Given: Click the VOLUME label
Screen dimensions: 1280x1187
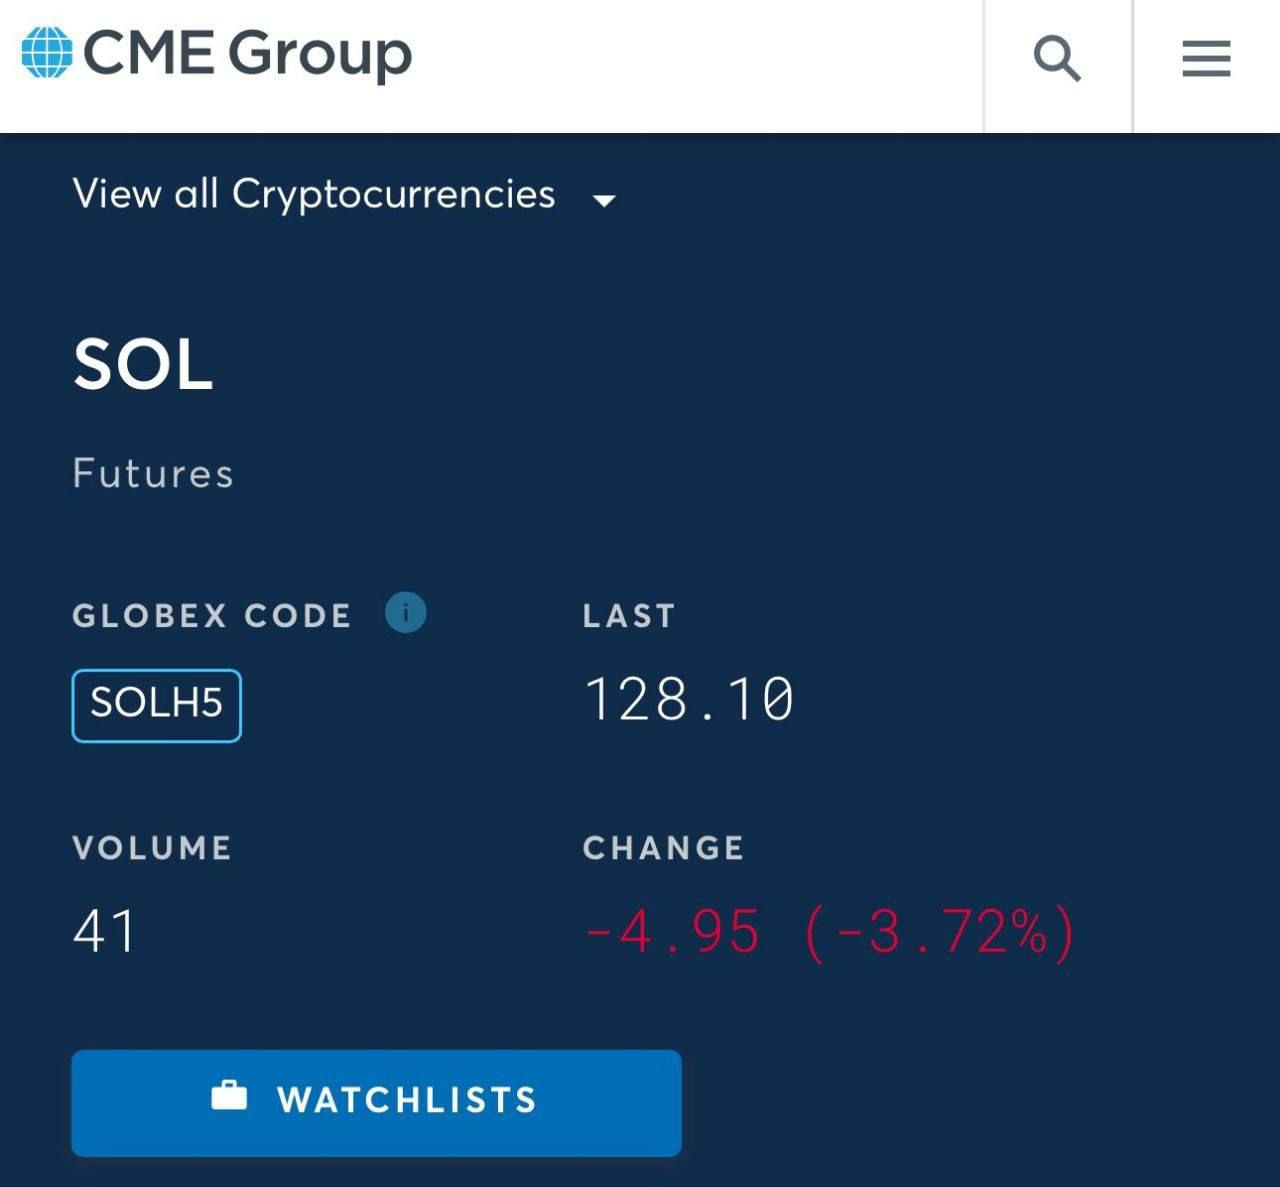Looking at the screenshot, I should coord(152,848).
